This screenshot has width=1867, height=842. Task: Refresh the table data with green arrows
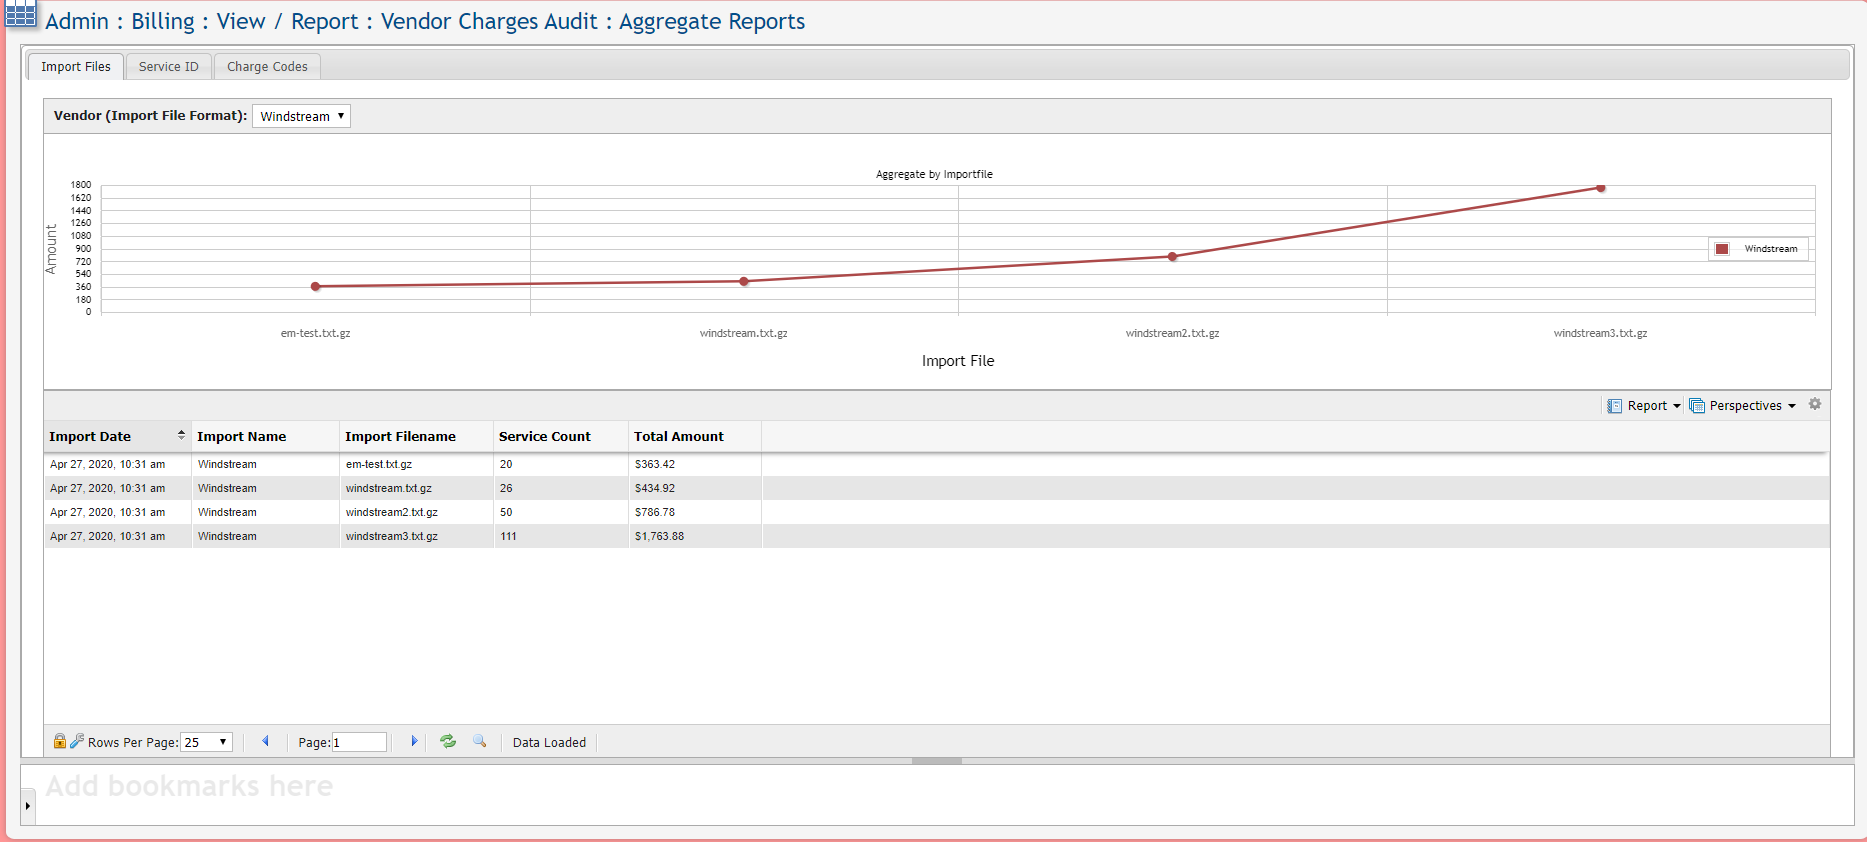coord(448,741)
